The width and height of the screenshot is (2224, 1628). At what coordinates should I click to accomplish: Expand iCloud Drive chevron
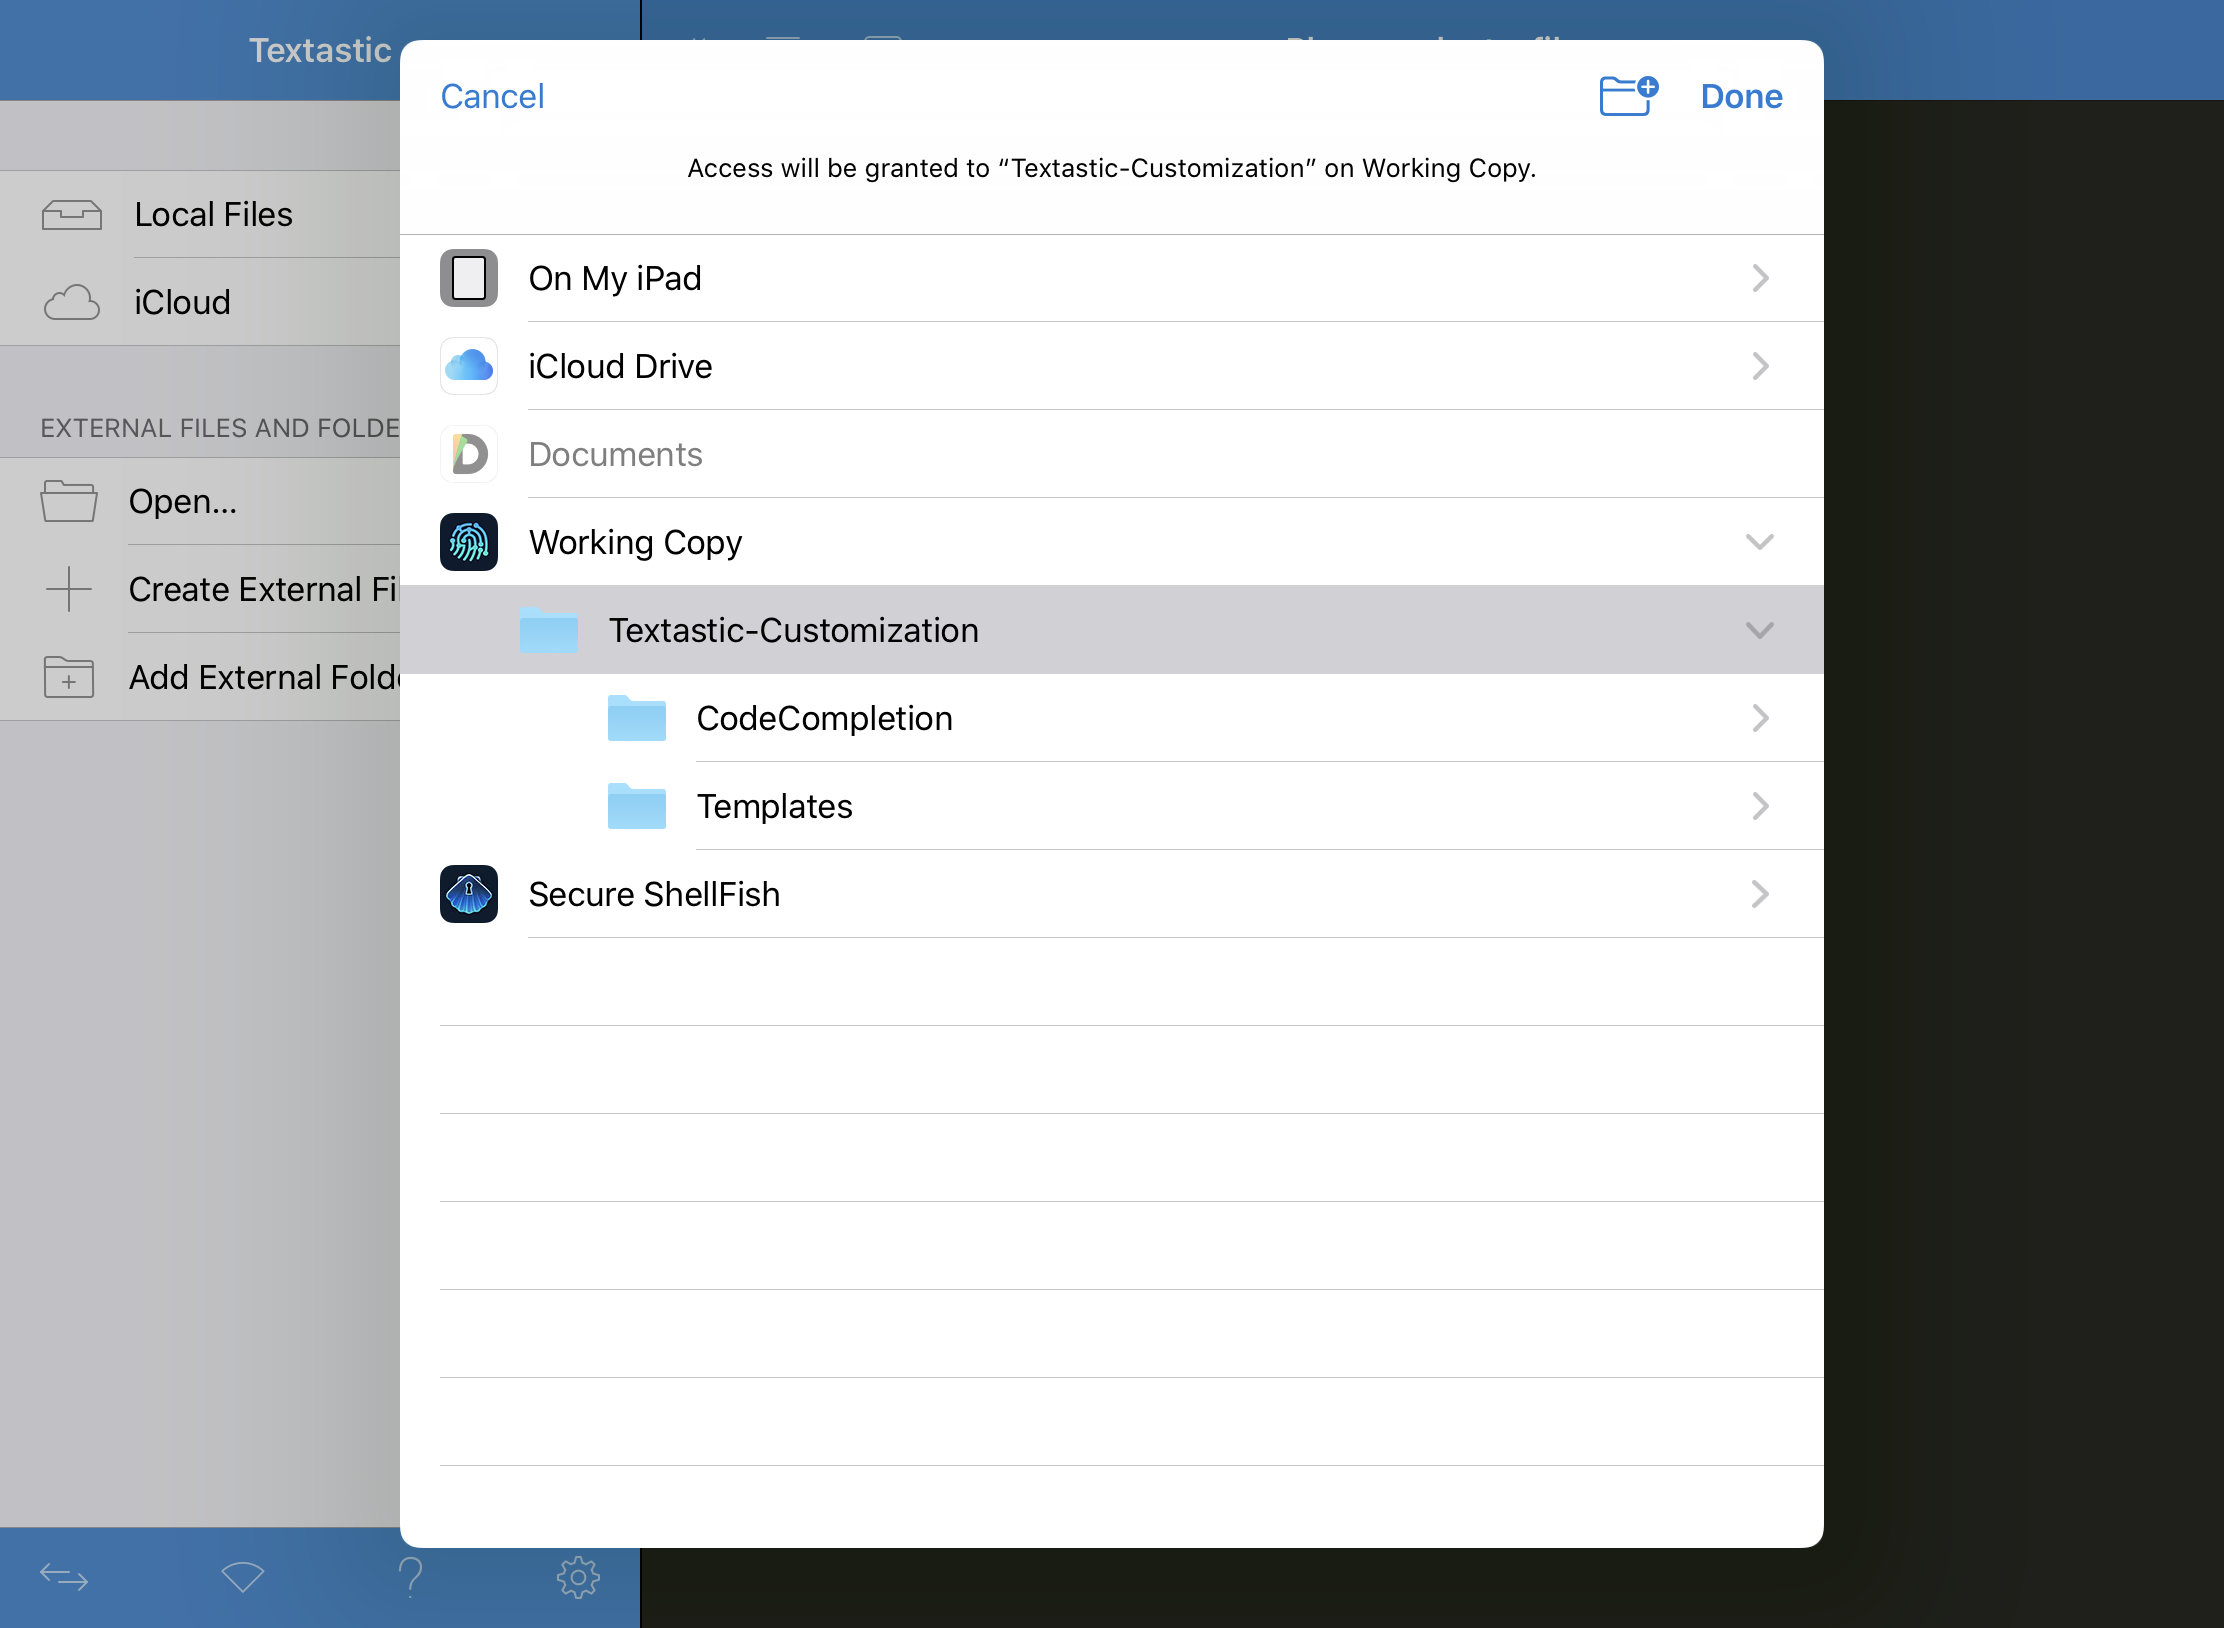(1760, 366)
